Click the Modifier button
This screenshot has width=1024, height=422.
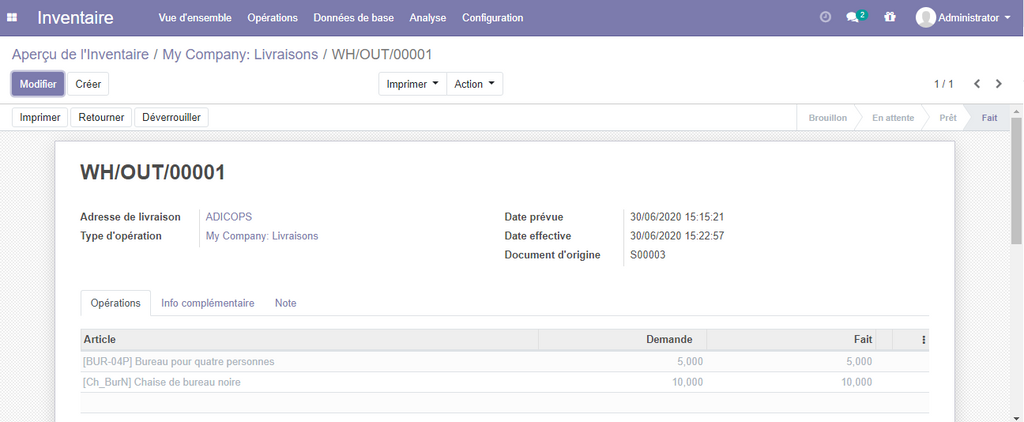38,84
